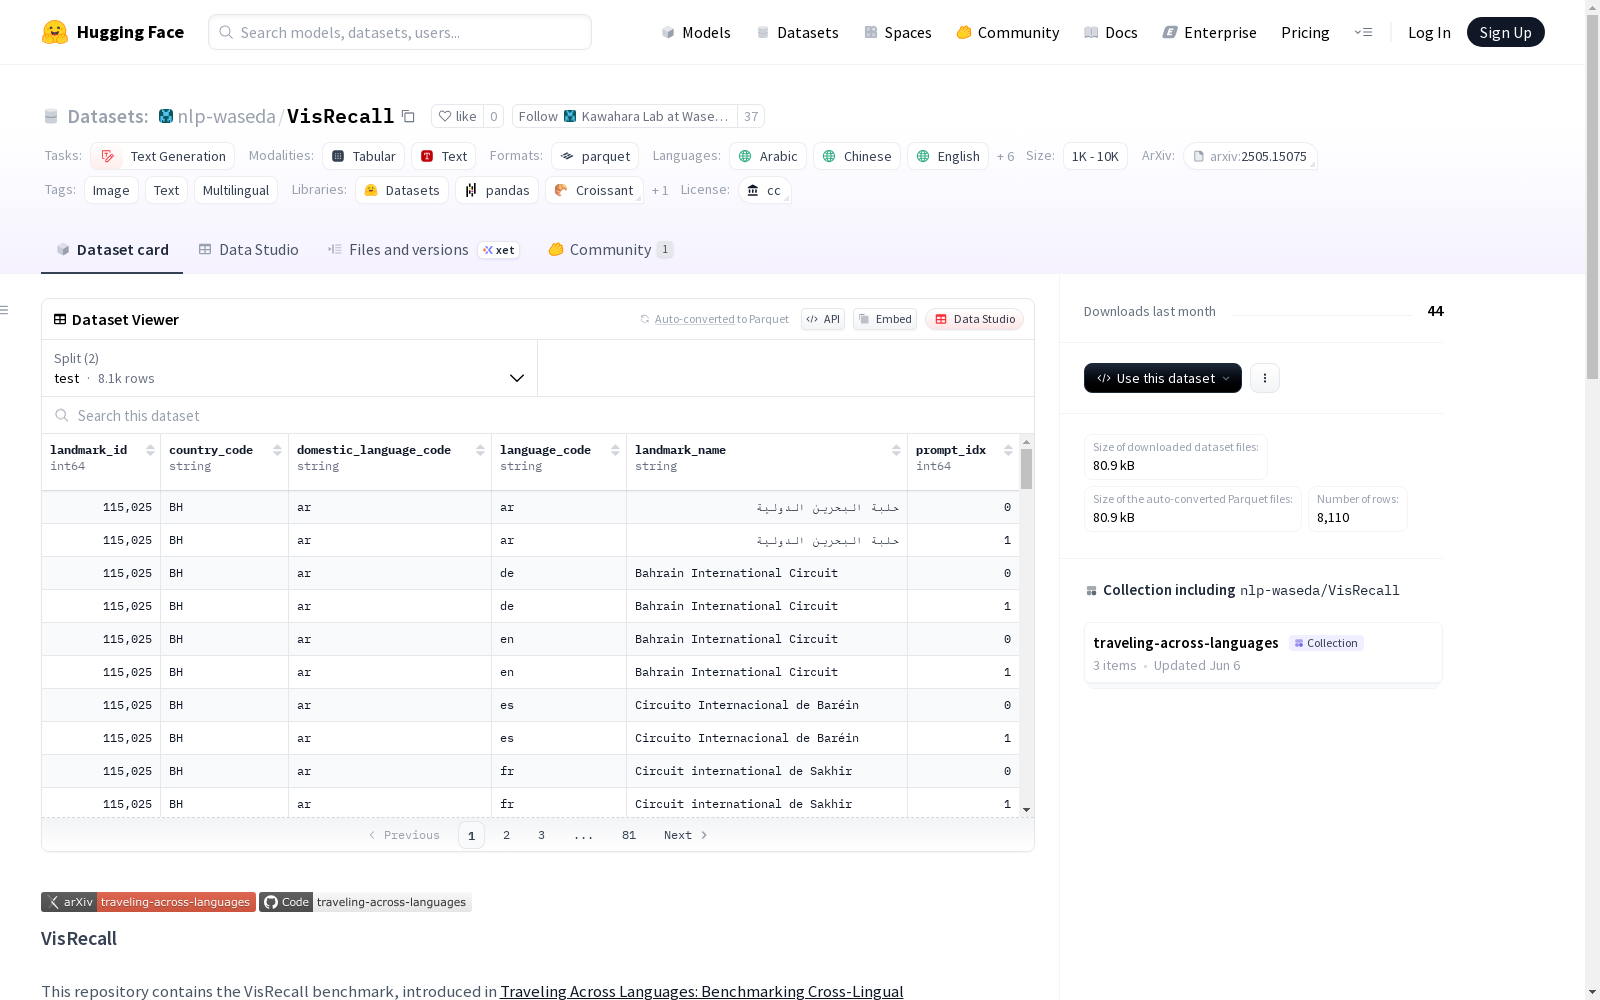The image size is (1600, 1000).
Task: Switch to the Data Studio tab
Action: pyautogui.click(x=249, y=250)
